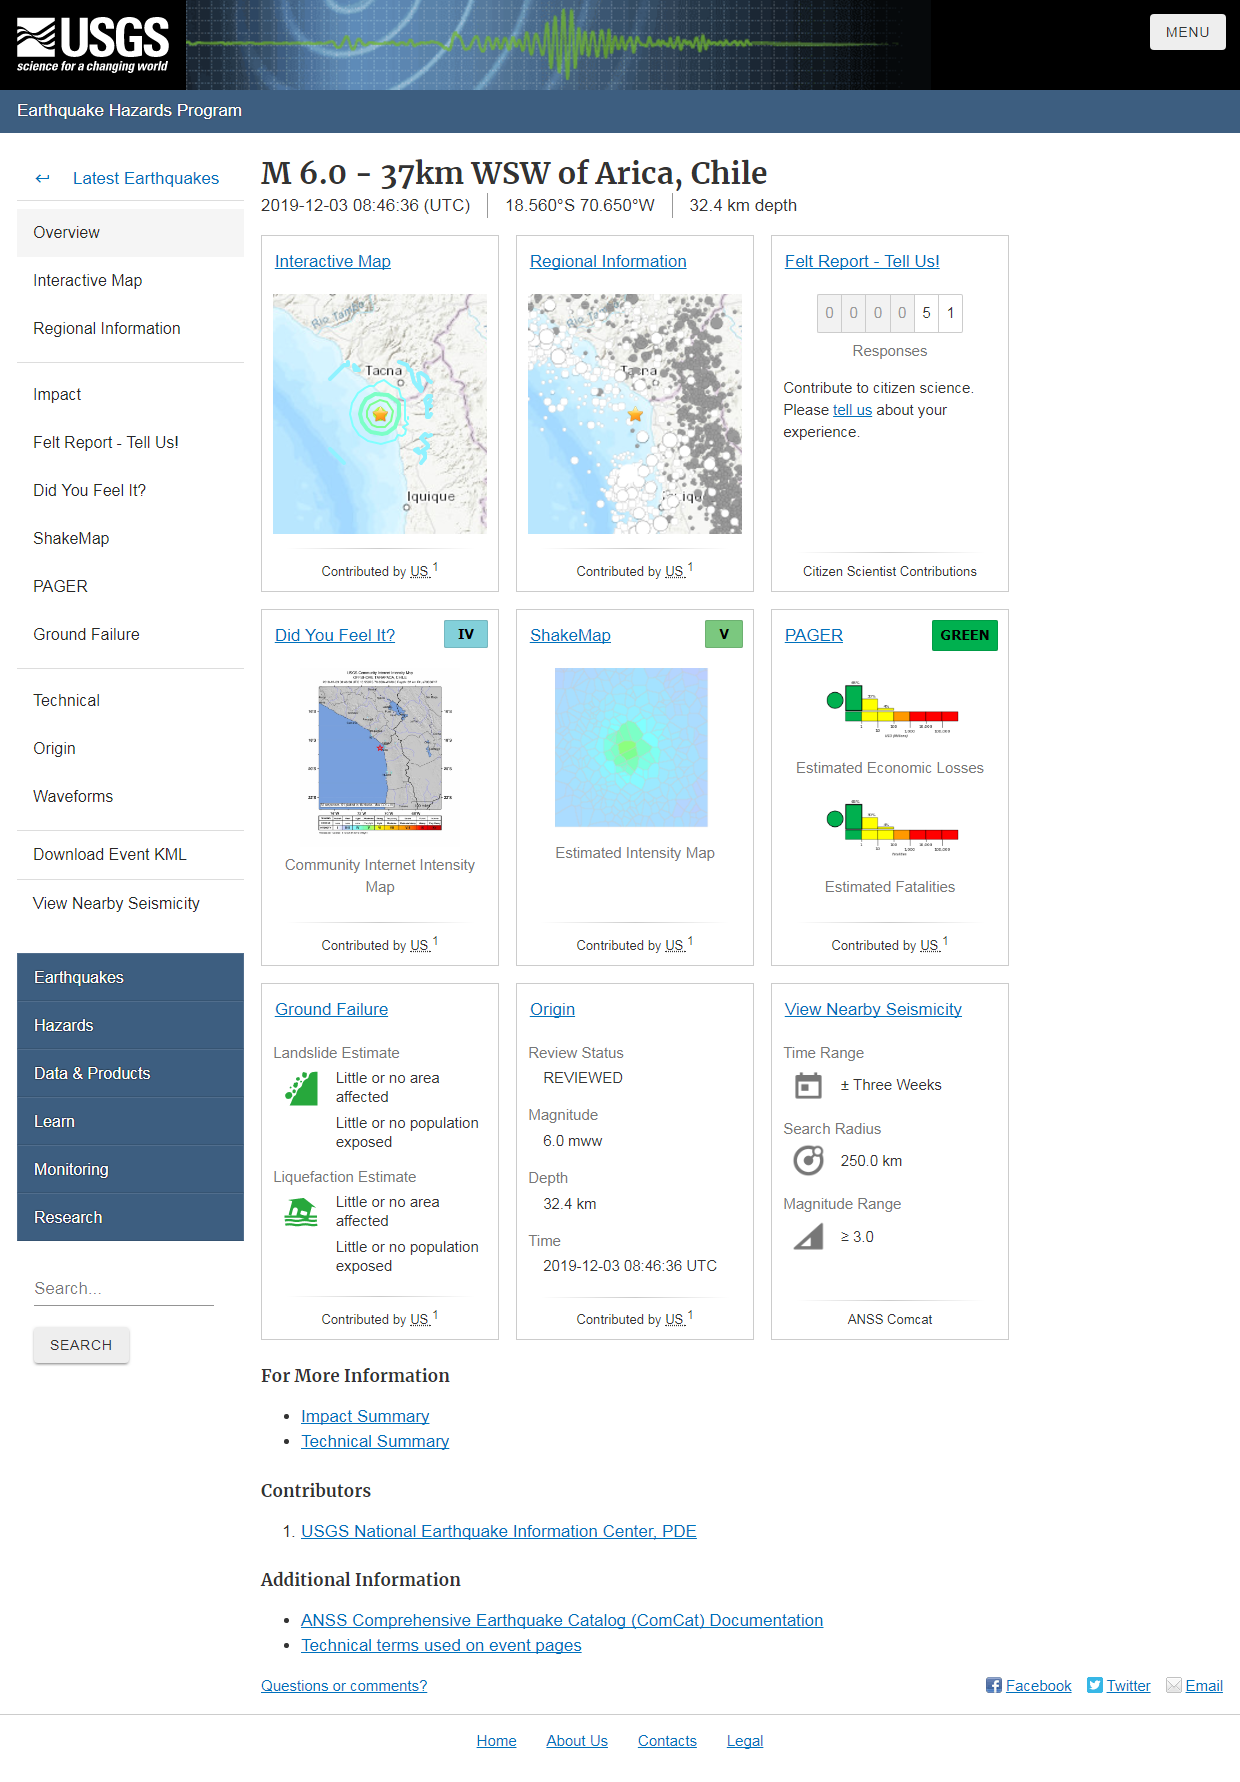The height and width of the screenshot is (1782, 1240).
Task: Open the Interactive Map card title link
Action: pos(333,261)
